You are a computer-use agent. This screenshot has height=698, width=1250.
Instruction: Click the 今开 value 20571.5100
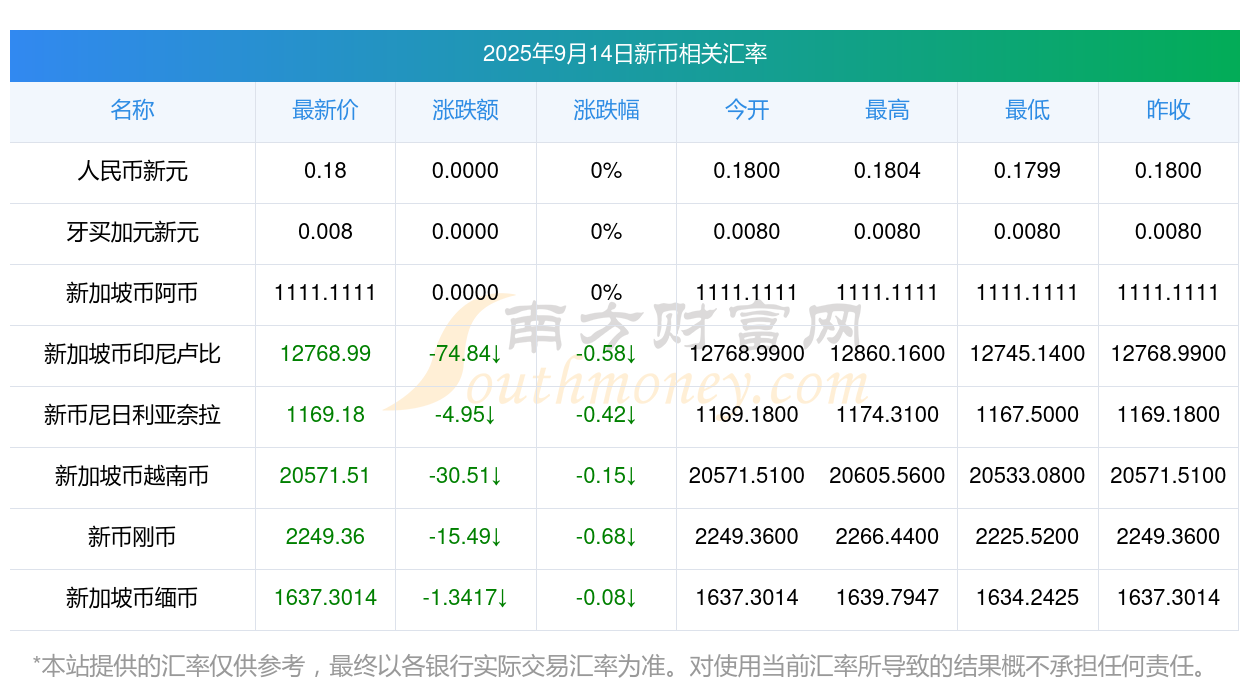(x=747, y=476)
